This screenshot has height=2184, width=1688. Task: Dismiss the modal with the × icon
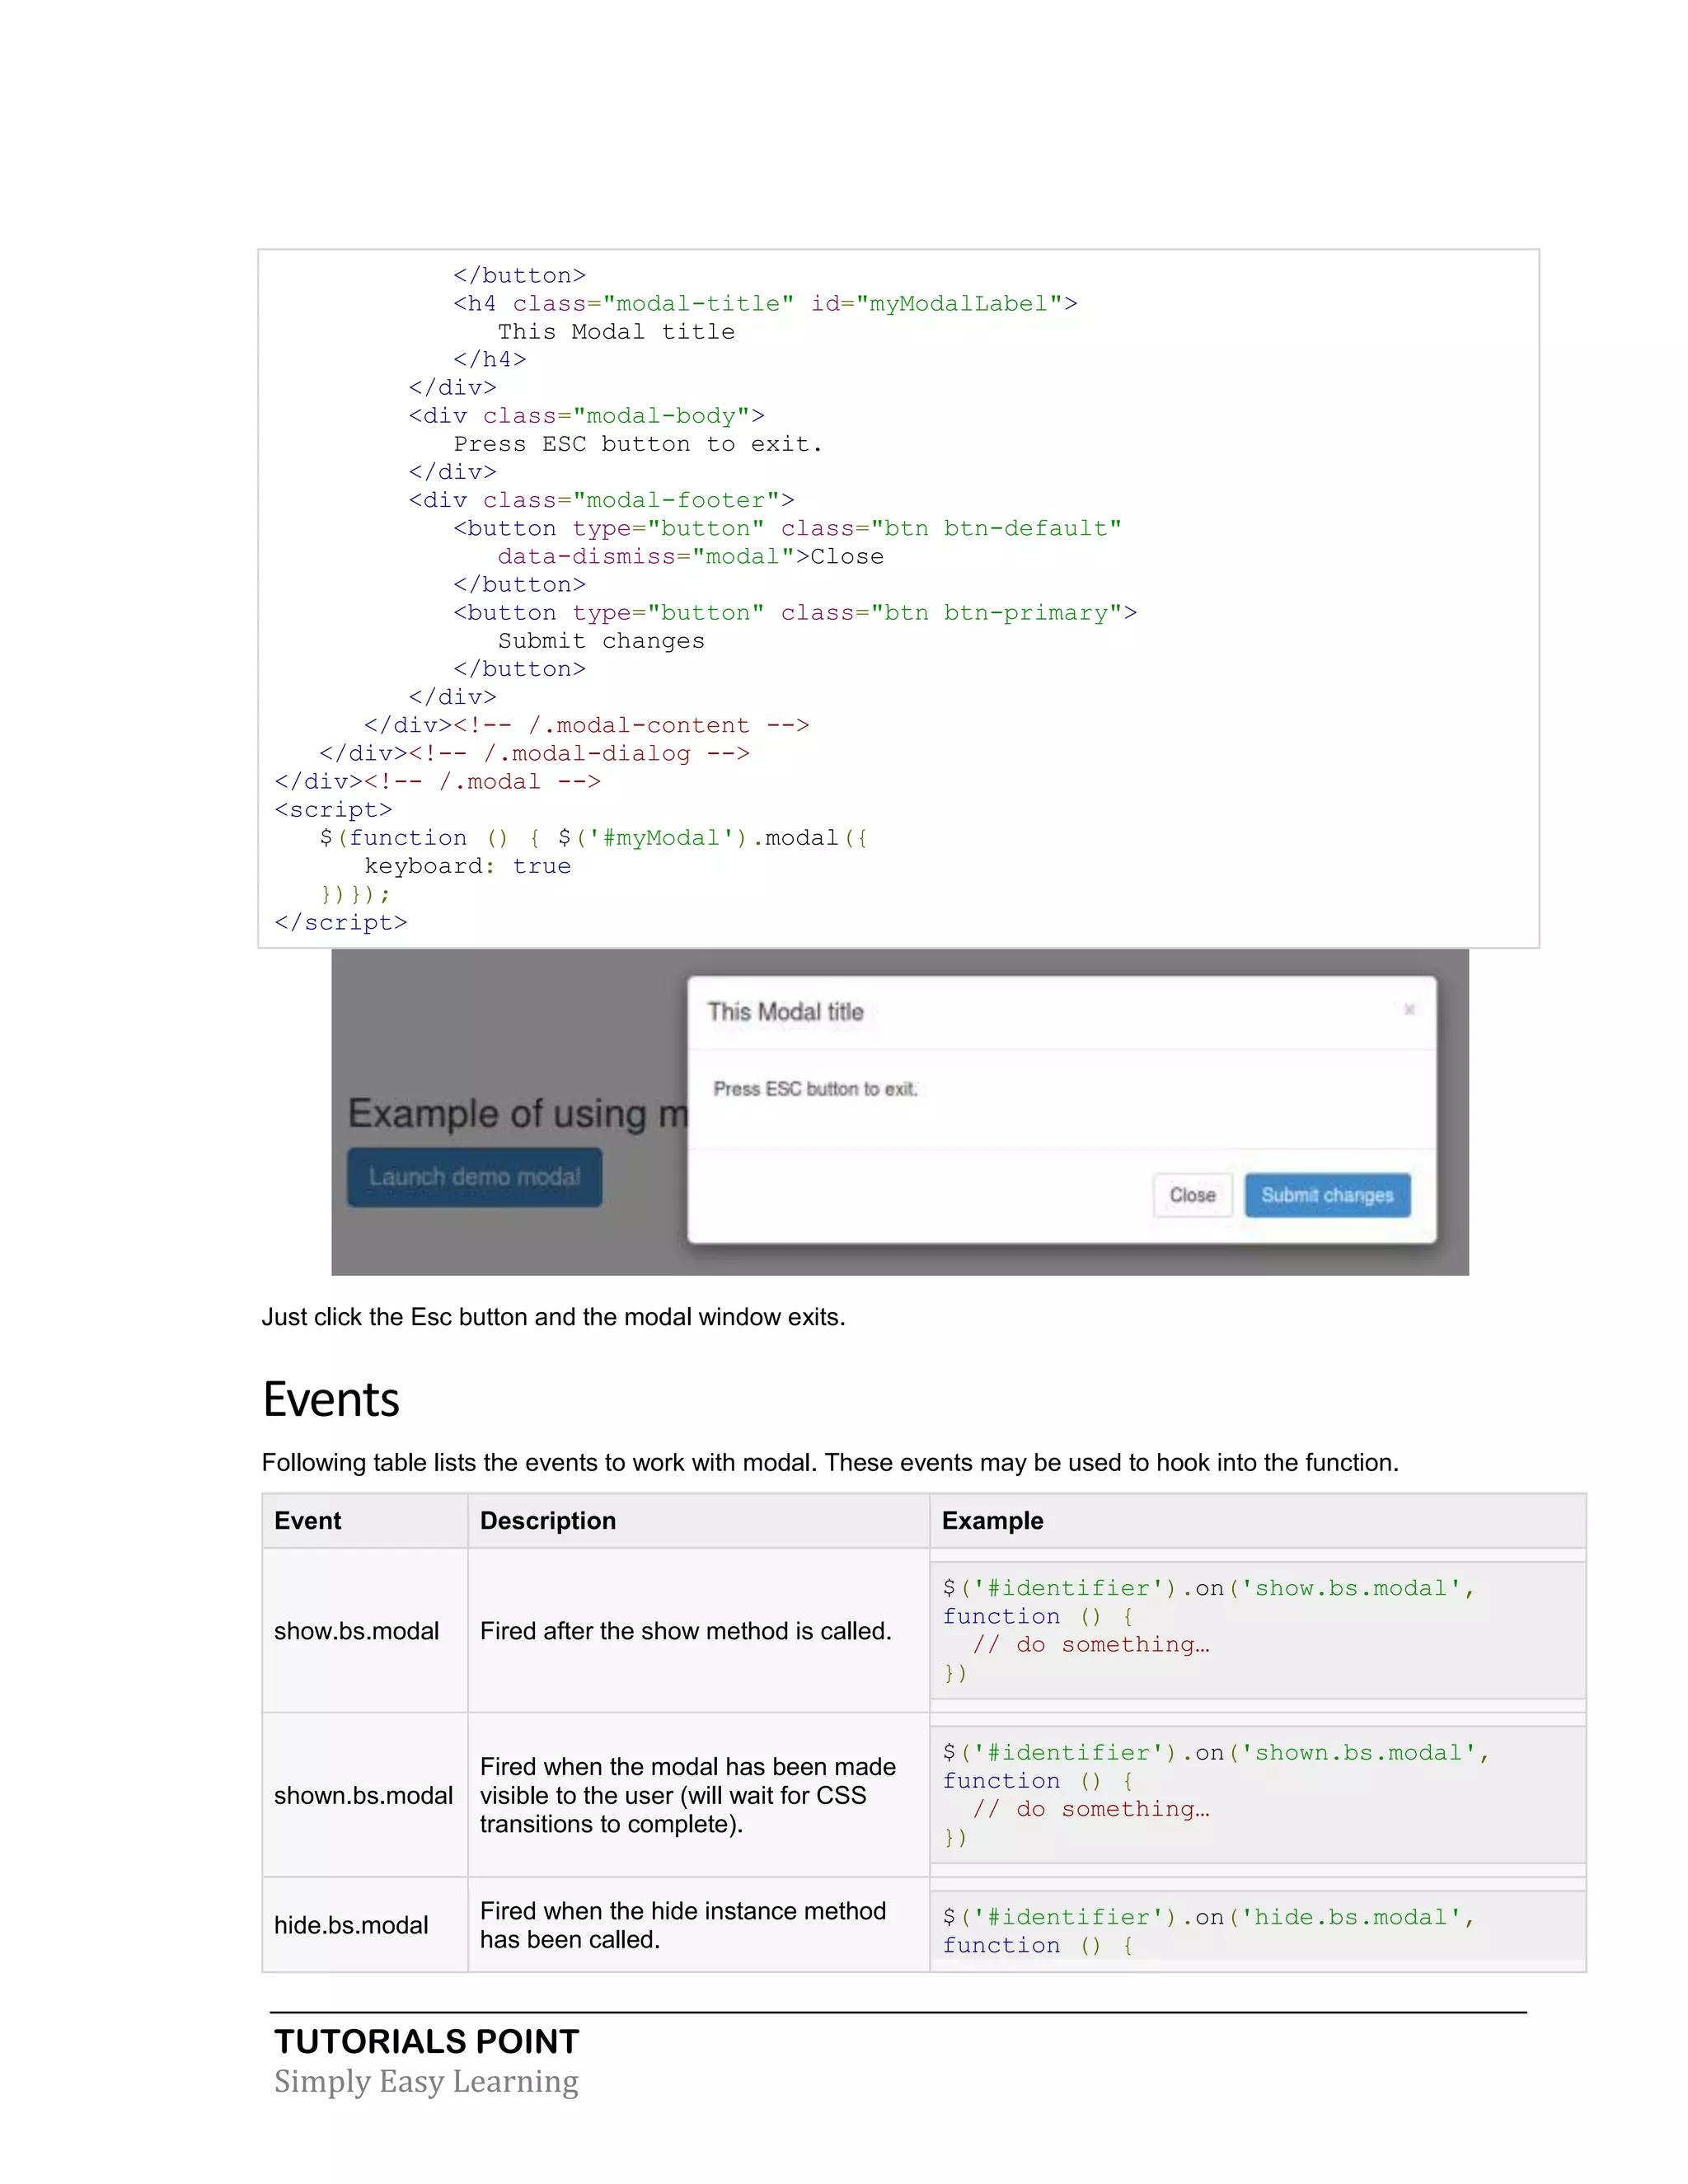click(x=1409, y=1009)
